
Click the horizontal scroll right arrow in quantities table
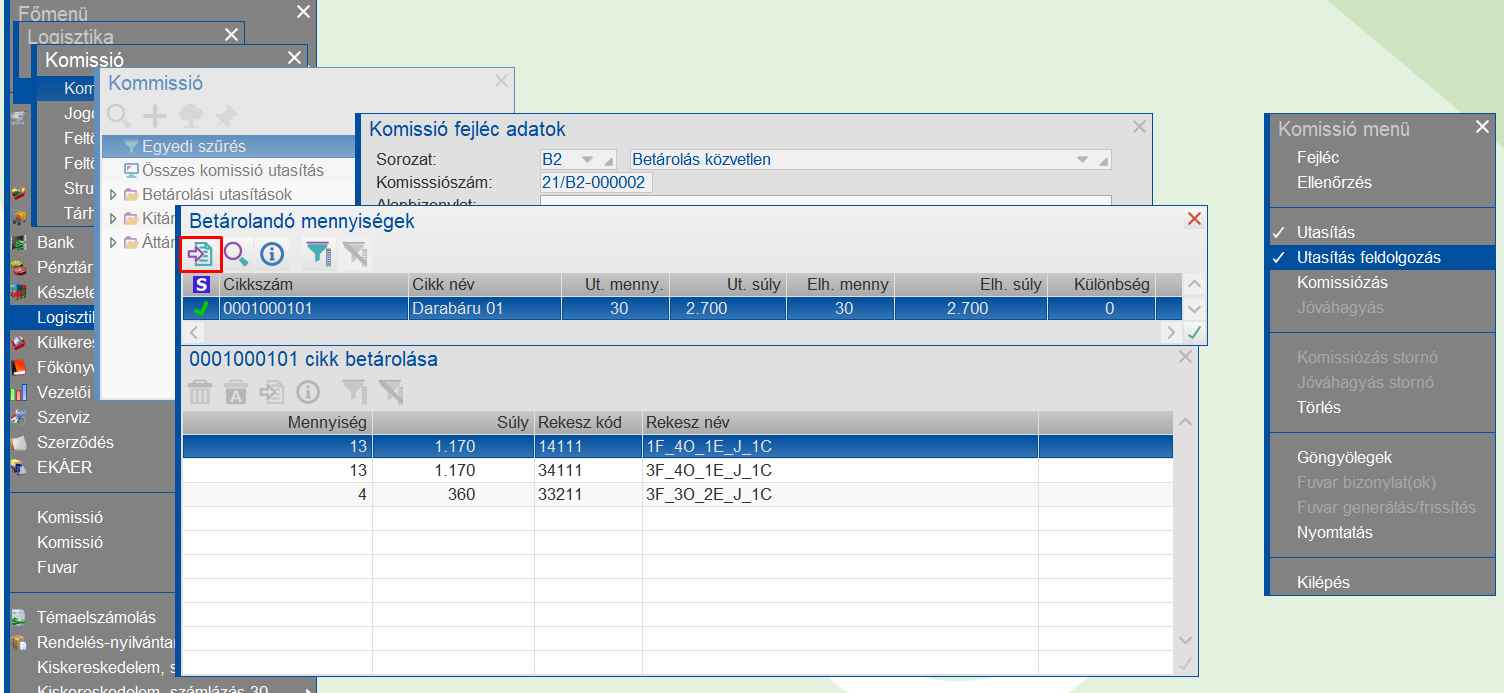[1171, 332]
